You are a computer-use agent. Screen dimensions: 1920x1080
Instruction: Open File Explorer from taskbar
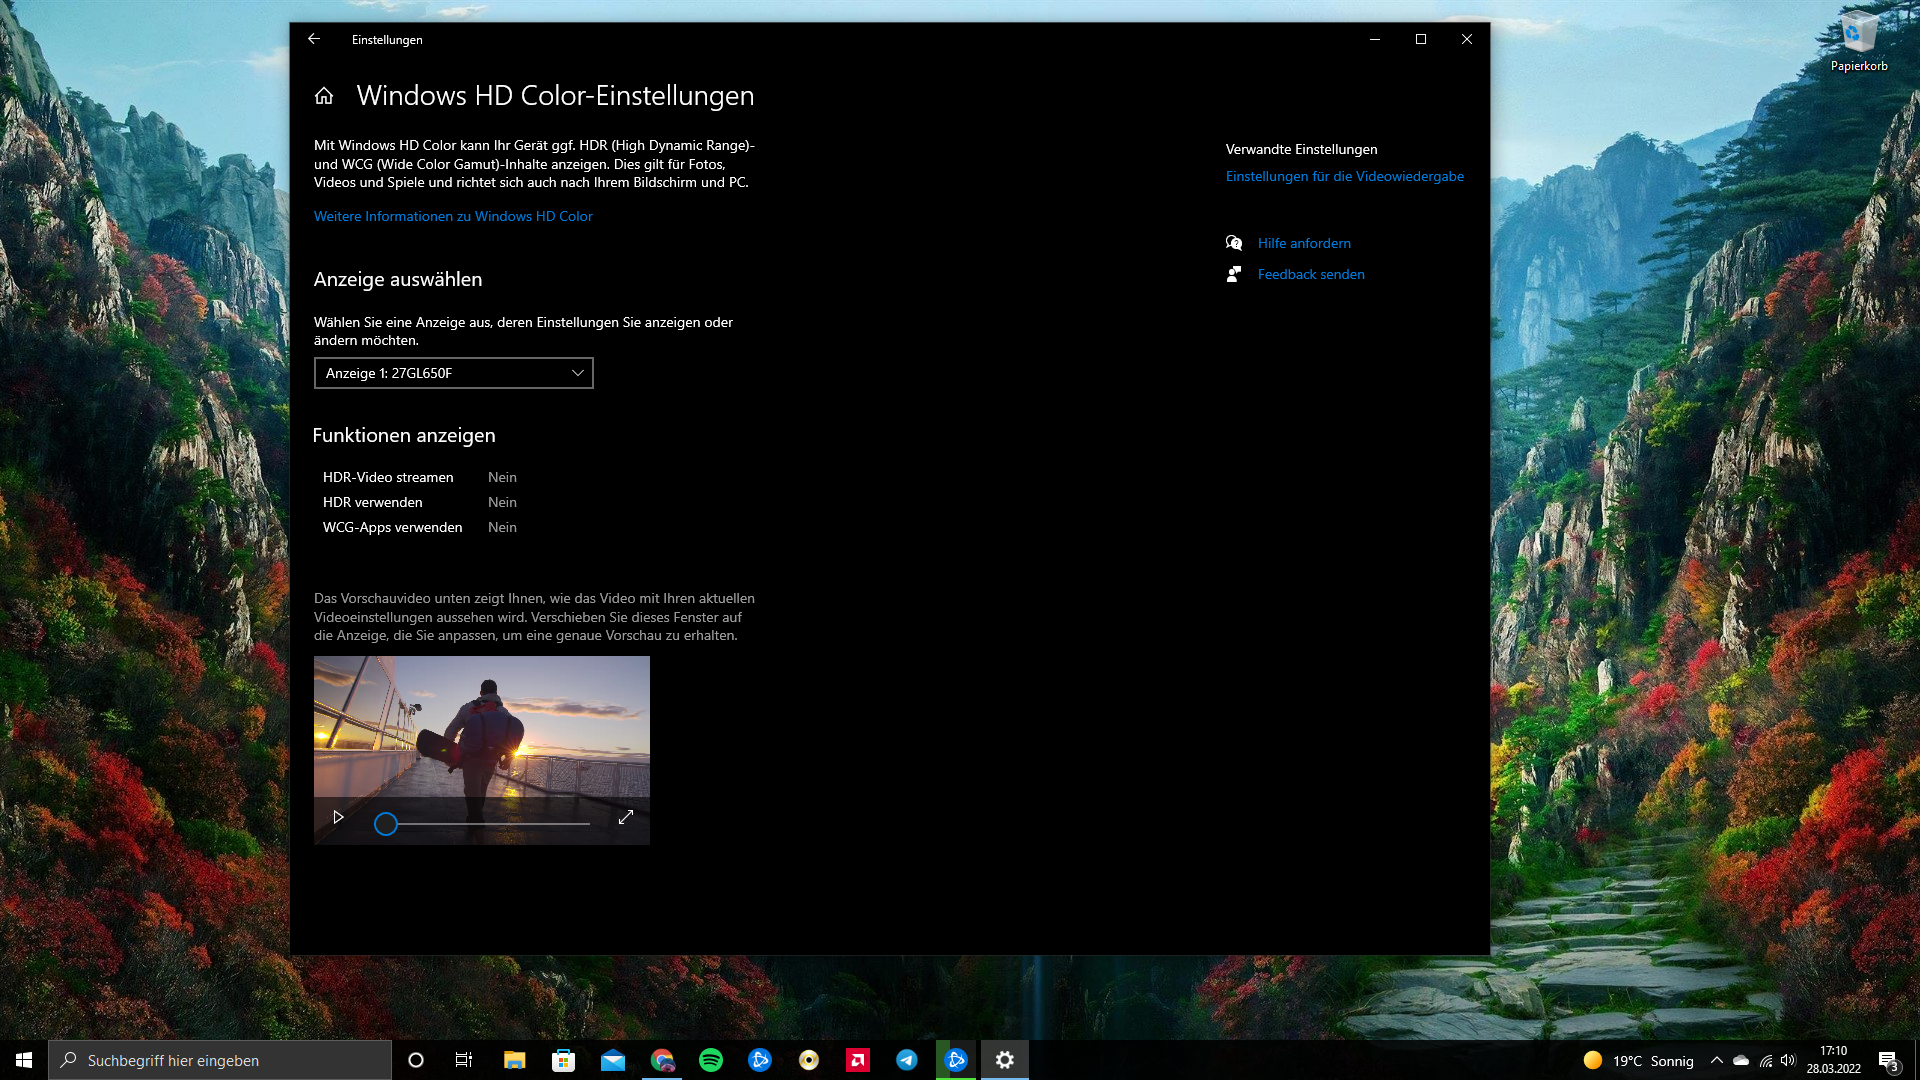click(x=515, y=1060)
